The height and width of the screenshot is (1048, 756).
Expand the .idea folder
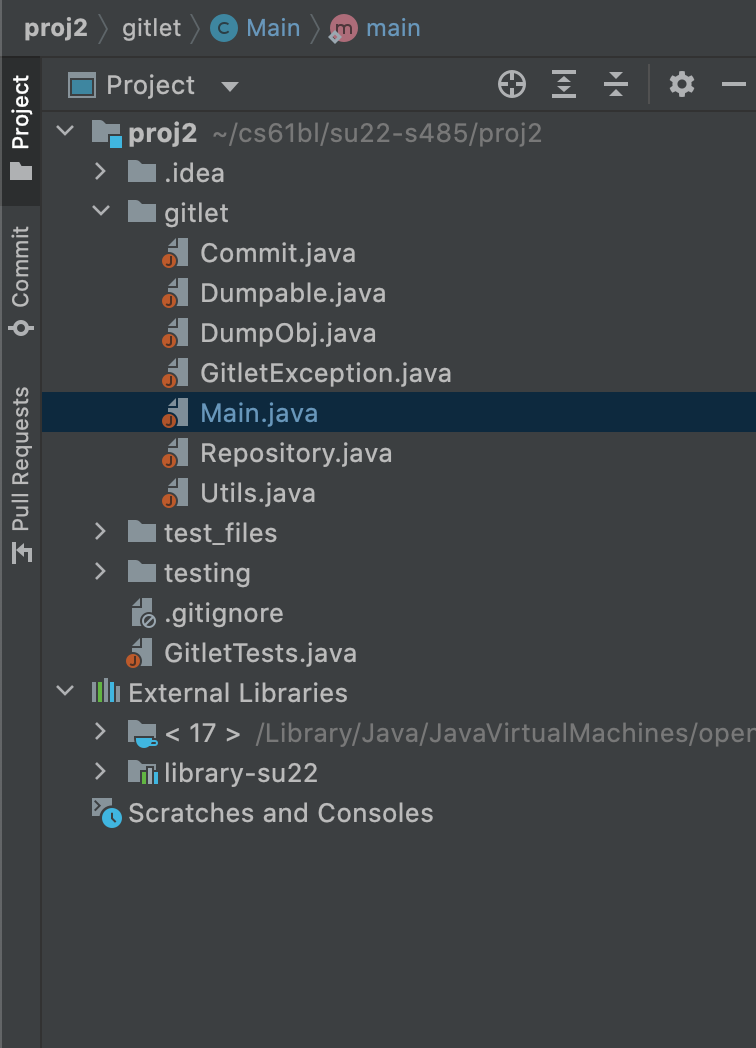[x=100, y=172]
